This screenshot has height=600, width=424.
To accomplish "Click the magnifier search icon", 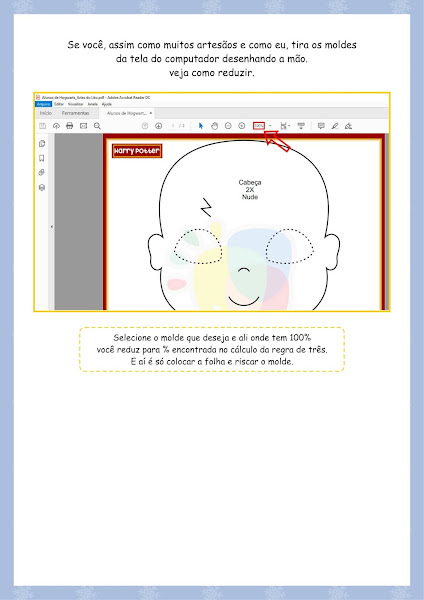I will (x=97, y=126).
